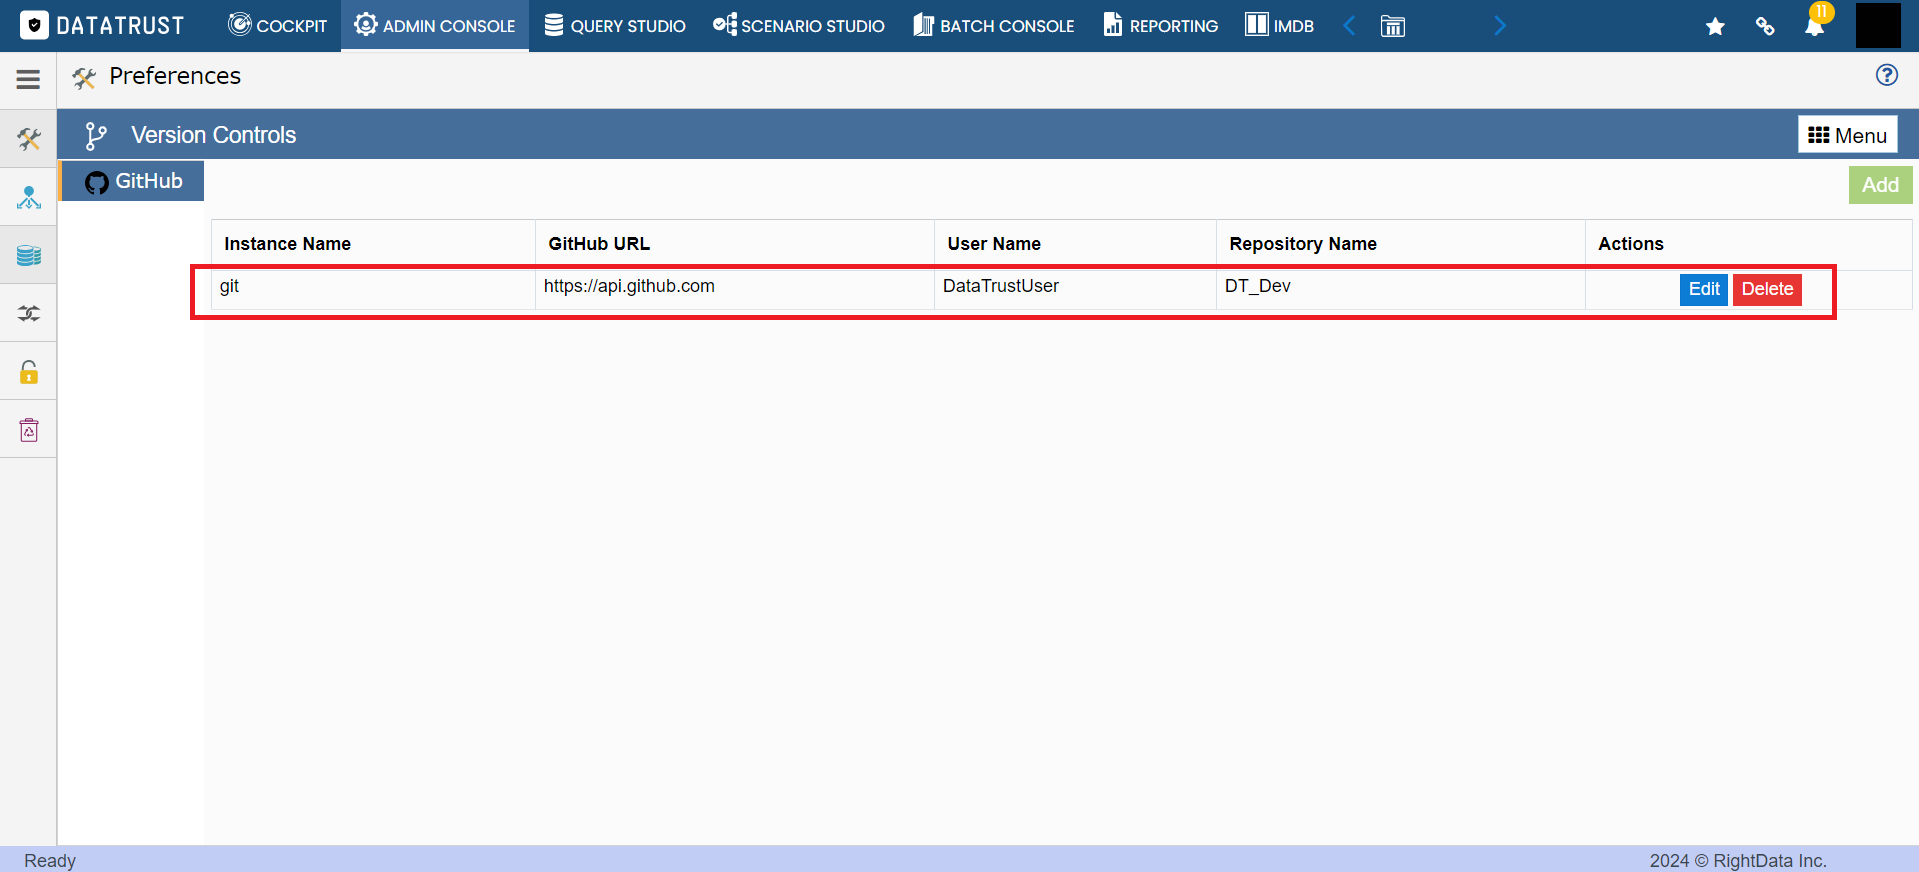The image size is (1919, 872).
Task: Expand the Menu grid dropdown
Action: click(x=1847, y=135)
